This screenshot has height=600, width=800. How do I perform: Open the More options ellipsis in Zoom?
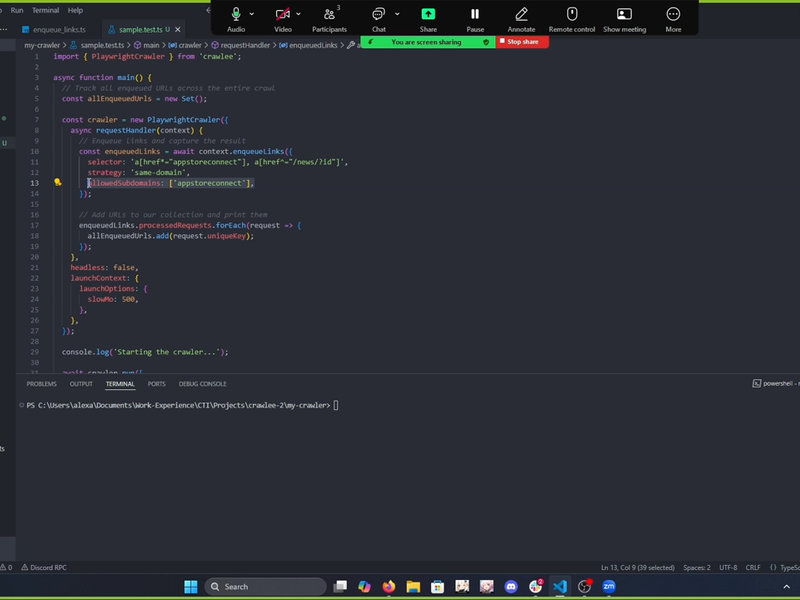point(673,15)
